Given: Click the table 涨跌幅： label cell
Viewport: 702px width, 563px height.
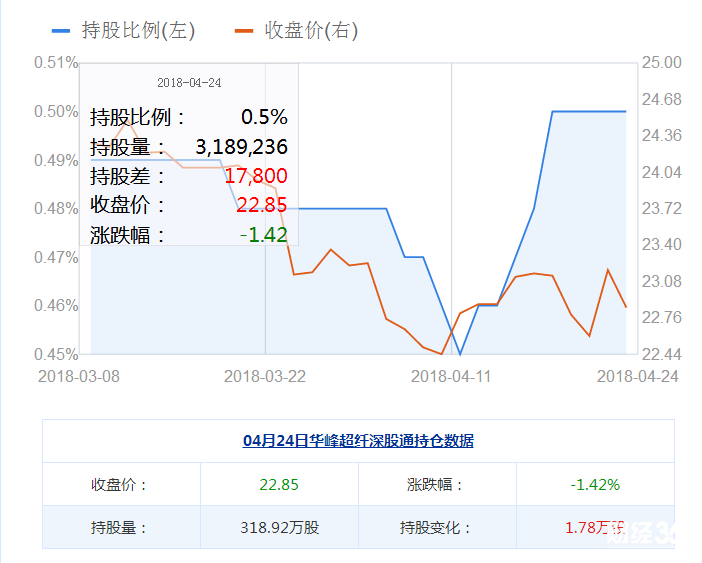Looking at the screenshot, I should coord(435,485).
